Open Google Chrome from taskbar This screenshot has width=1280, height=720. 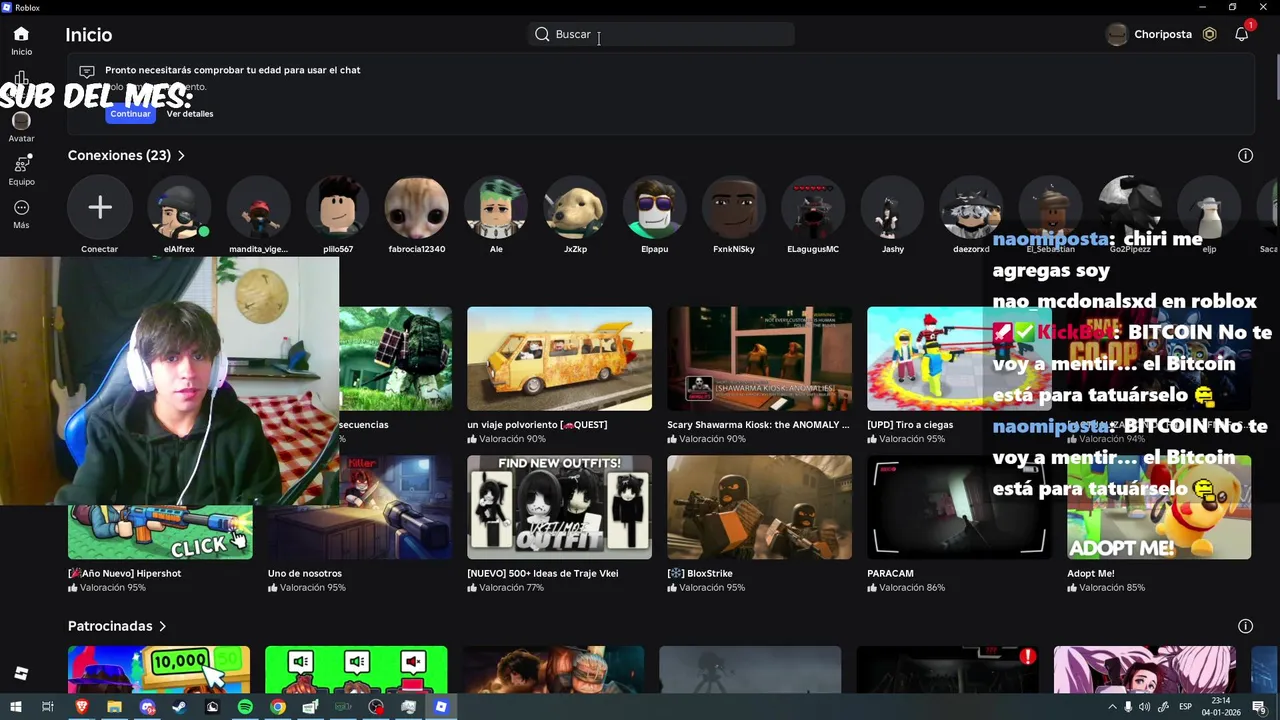click(x=278, y=707)
